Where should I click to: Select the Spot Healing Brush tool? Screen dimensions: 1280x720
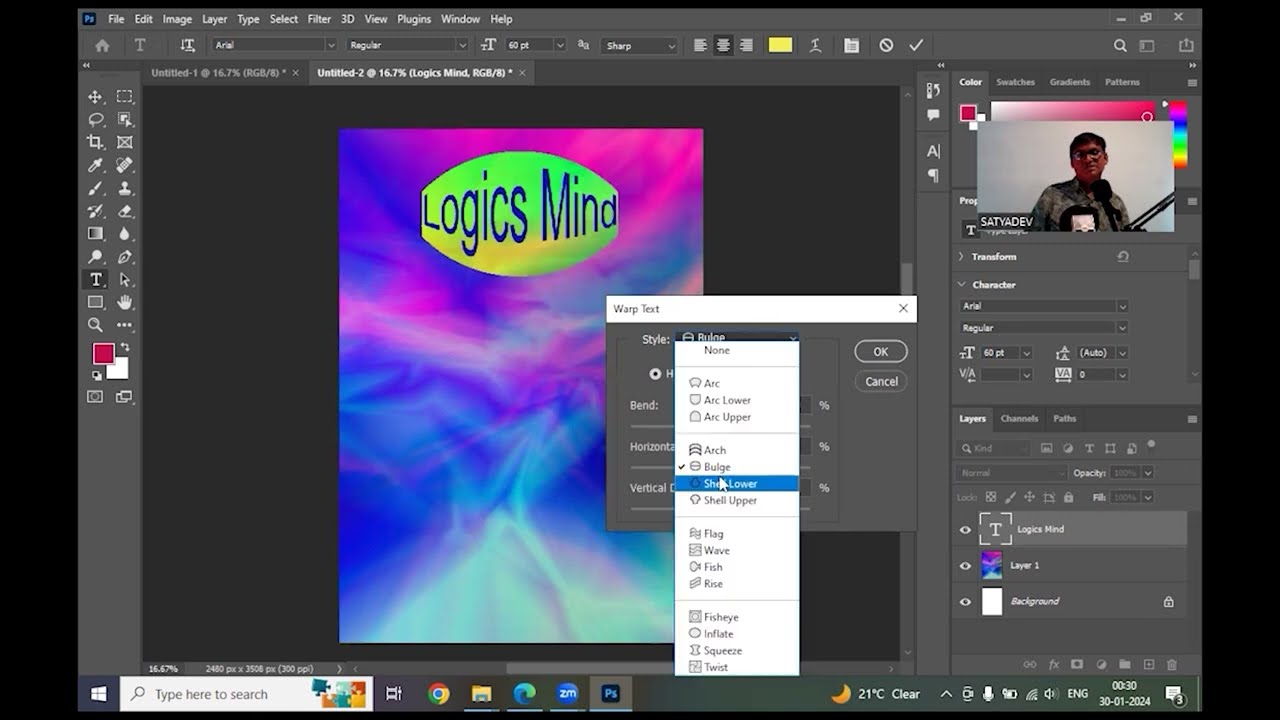125,166
